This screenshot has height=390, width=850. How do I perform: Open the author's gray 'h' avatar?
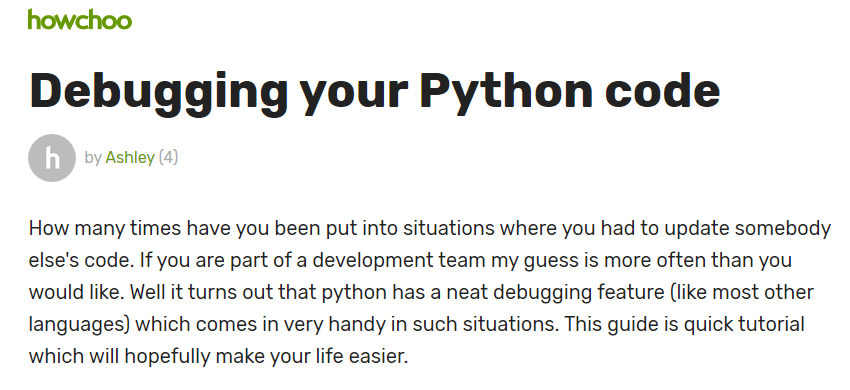click(52, 158)
